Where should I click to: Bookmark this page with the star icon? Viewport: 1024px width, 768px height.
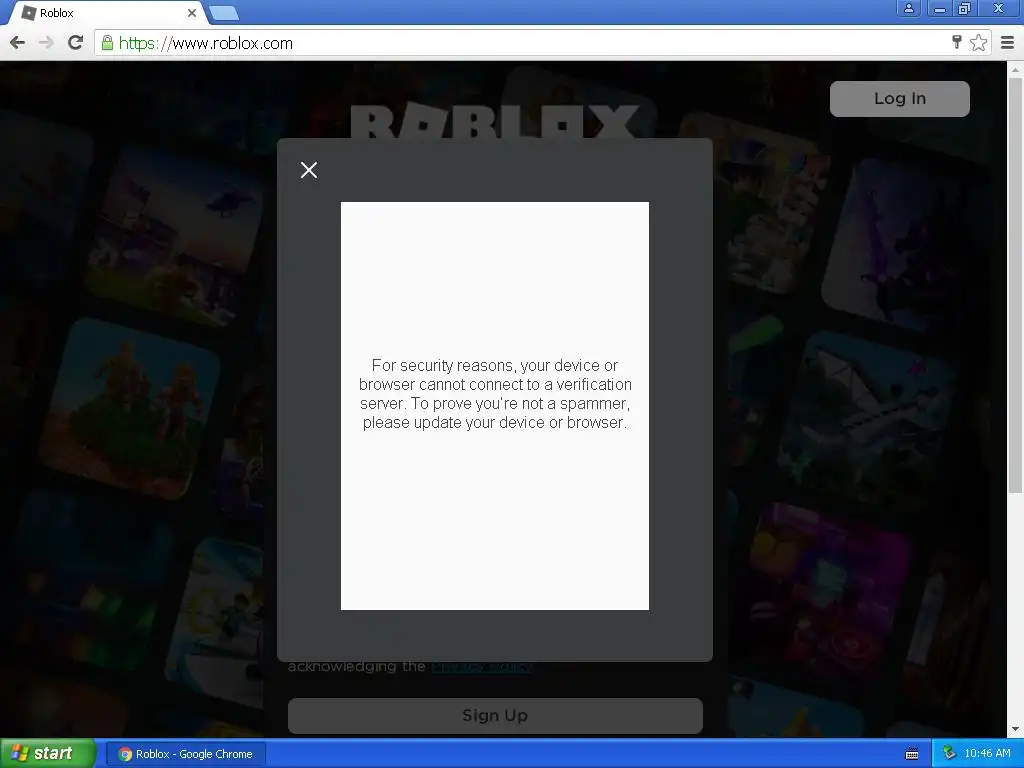(978, 43)
